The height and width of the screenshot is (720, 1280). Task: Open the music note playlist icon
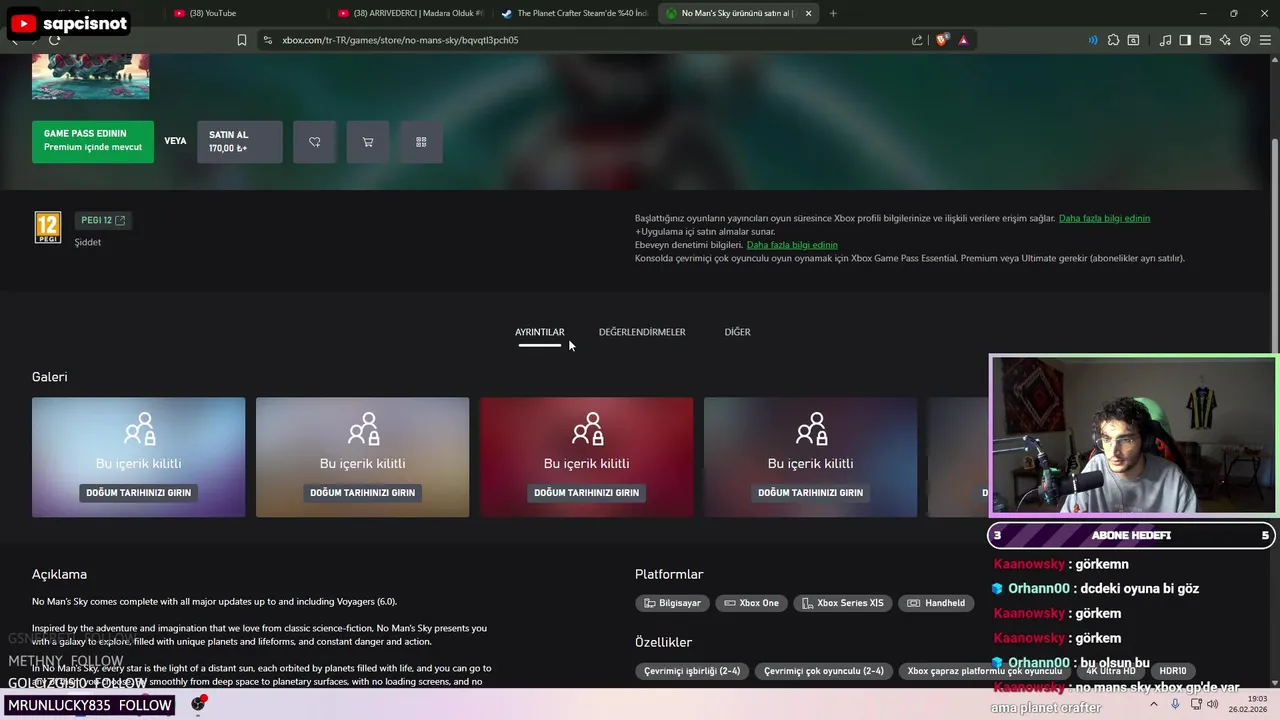pos(1165,40)
